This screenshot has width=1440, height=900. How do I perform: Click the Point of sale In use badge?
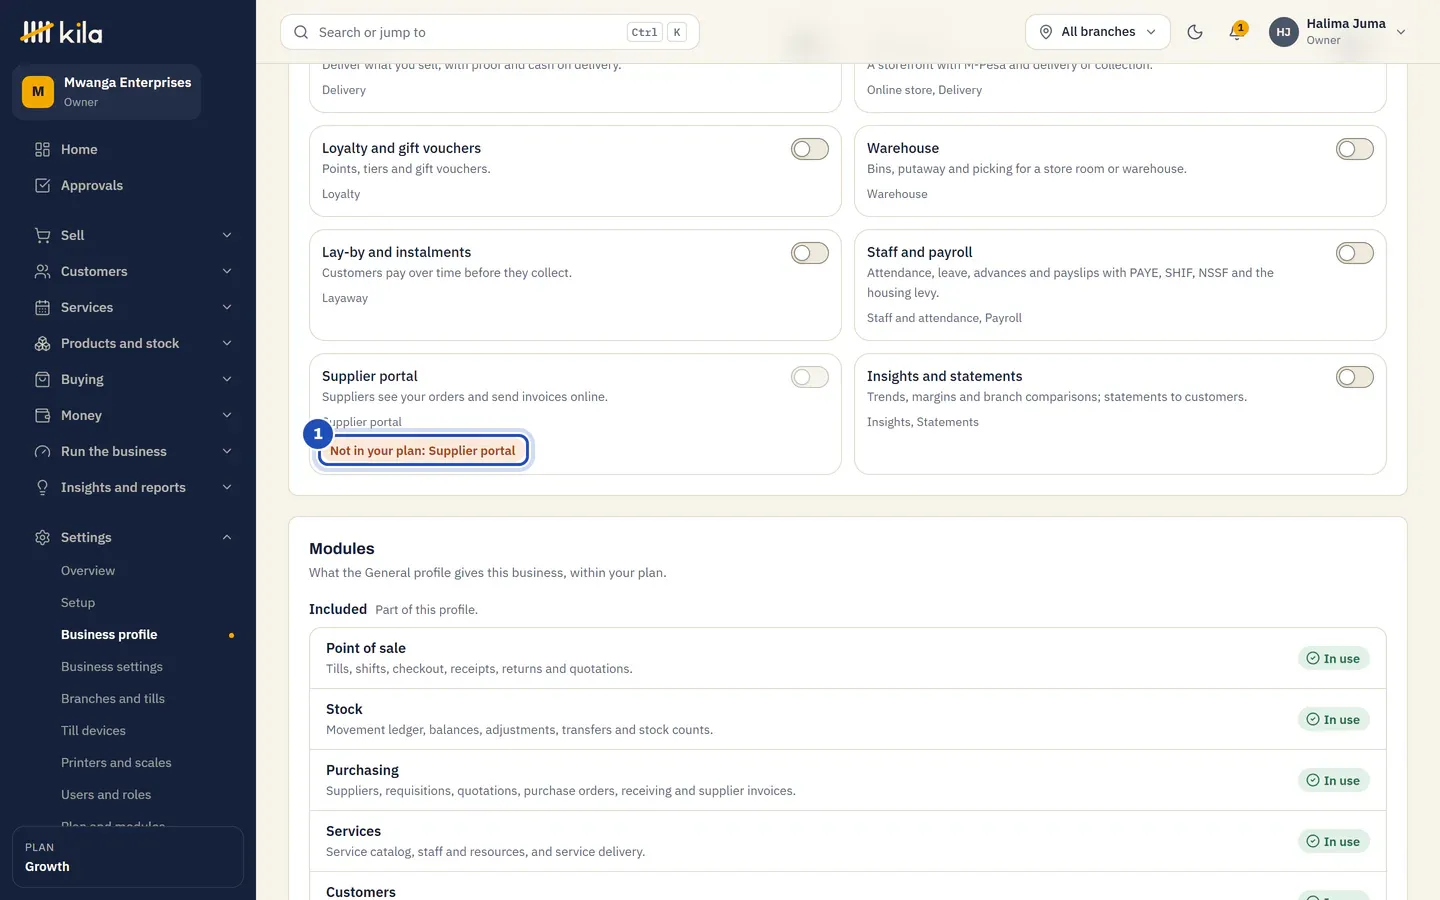tap(1334, 659)
